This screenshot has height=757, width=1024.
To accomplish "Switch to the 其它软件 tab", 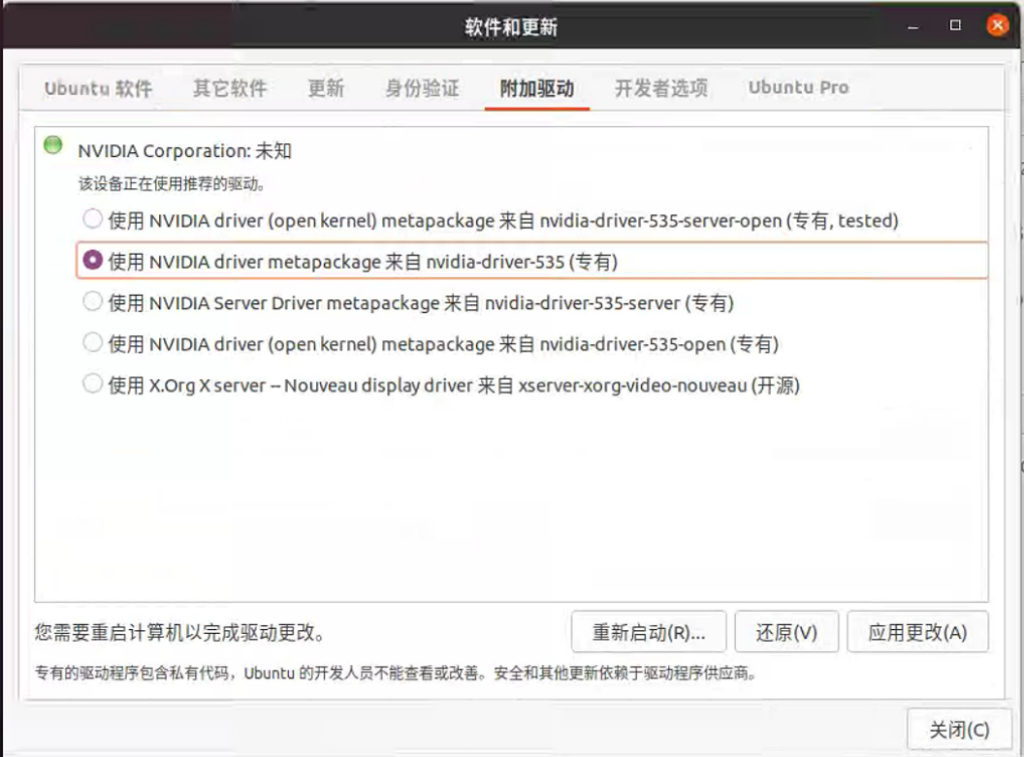I will (x=231, y=88).
